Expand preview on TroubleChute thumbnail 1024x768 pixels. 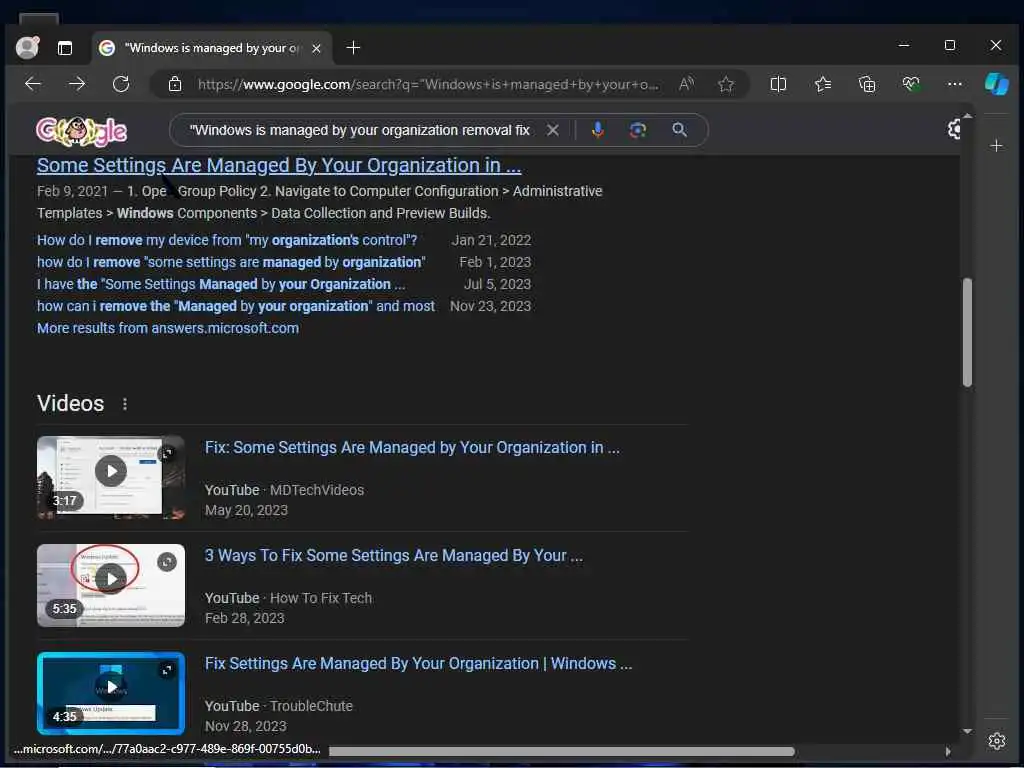pyautogui.click(x=167, y=670)
